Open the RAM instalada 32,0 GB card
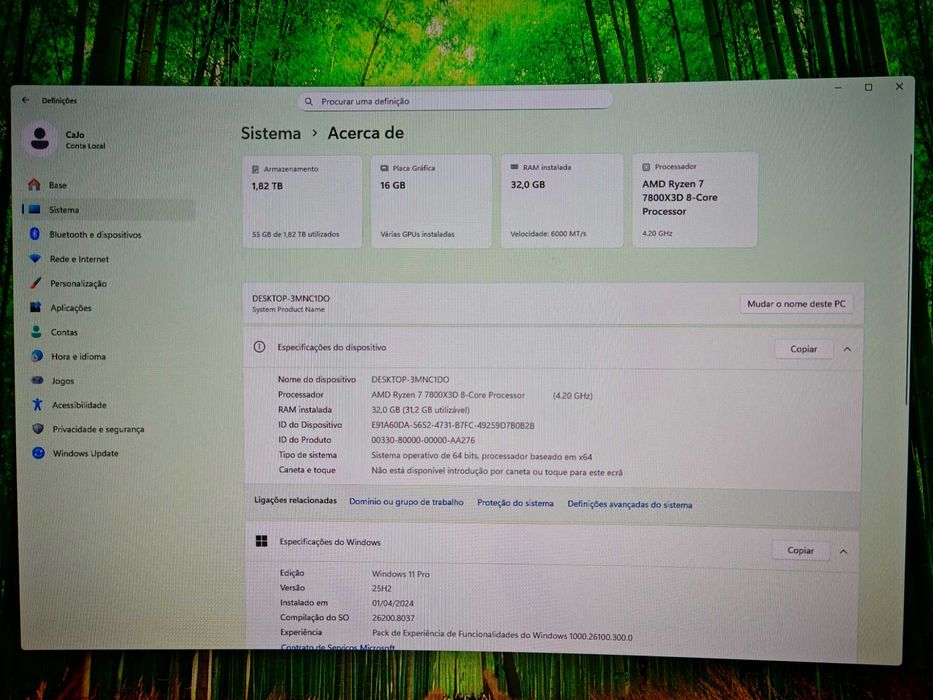This screenshot has height=700, width=933. [x=562, y=201]
